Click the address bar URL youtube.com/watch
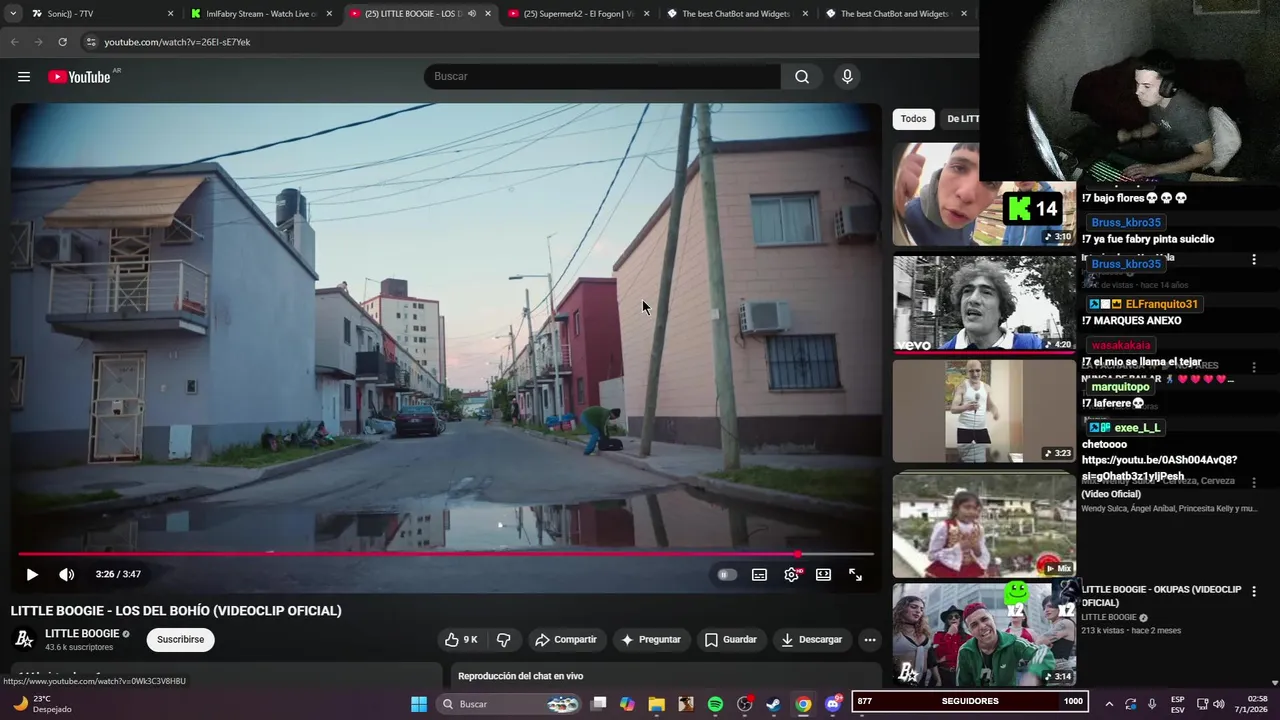Image resolution: width=1280 pixels, height=720 pixels. tap(177, 42)
